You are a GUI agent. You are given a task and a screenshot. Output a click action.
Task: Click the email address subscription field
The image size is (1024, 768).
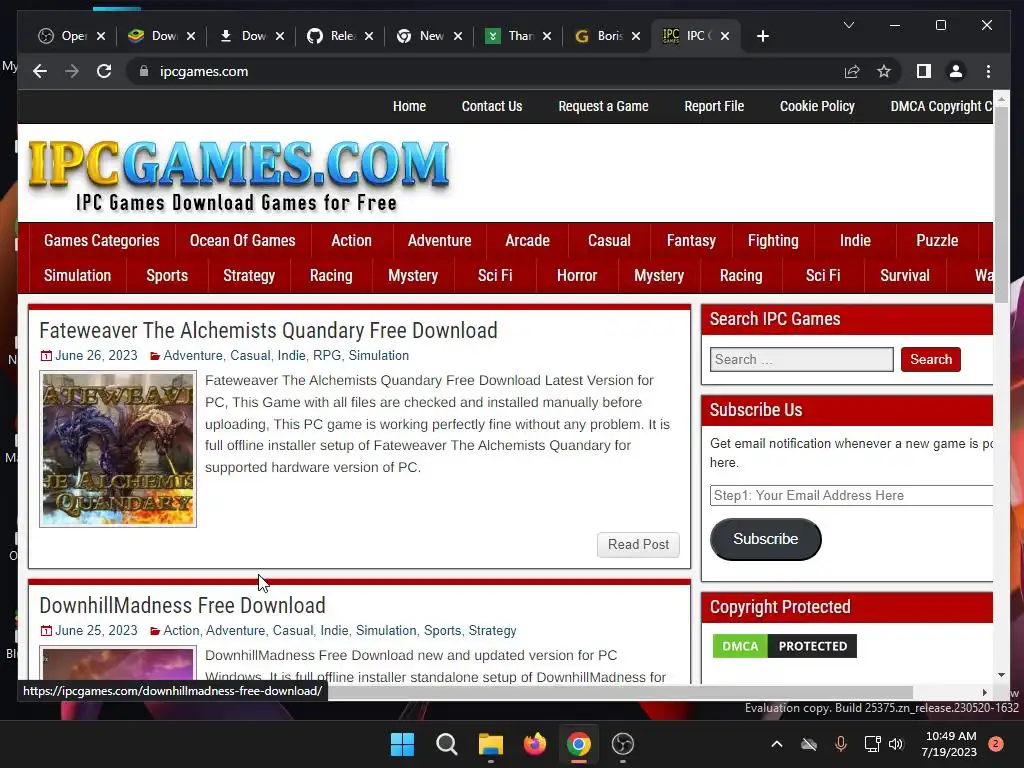pos(852,495)
